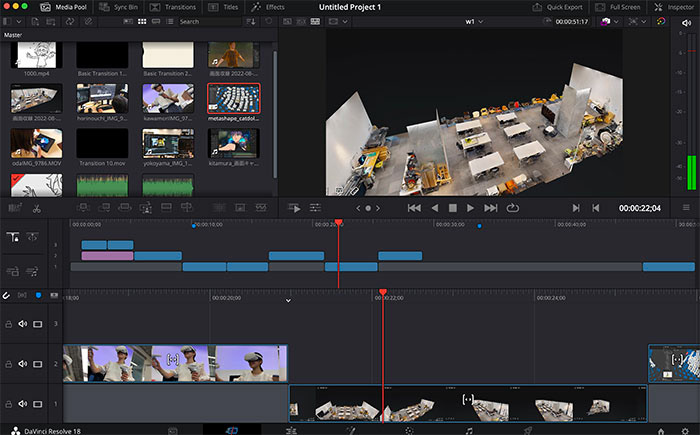Mute audio on track 2
Viewport: 700px width, 435px height.
point(23,364)
